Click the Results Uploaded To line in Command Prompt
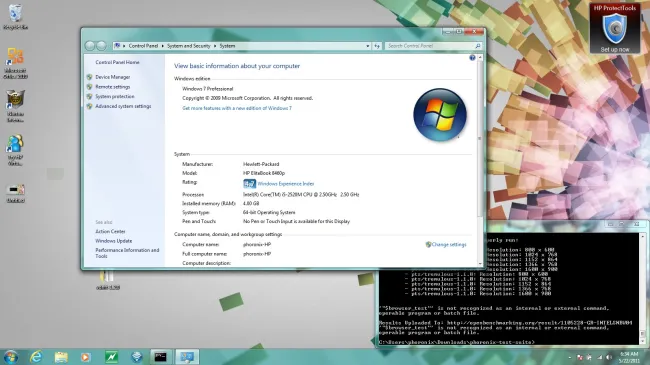This screenshot has height=365, width=650. pos(505,323)
